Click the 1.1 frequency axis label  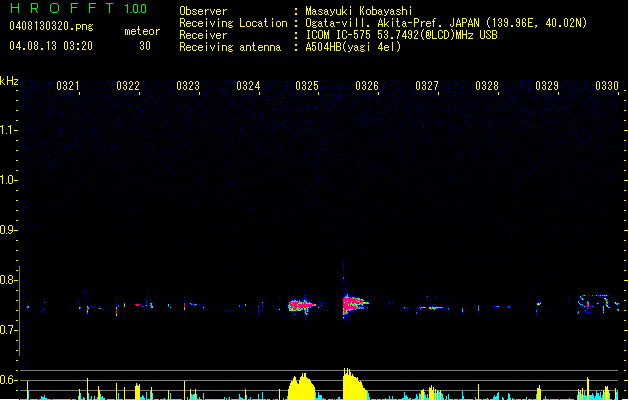(8, 130)
